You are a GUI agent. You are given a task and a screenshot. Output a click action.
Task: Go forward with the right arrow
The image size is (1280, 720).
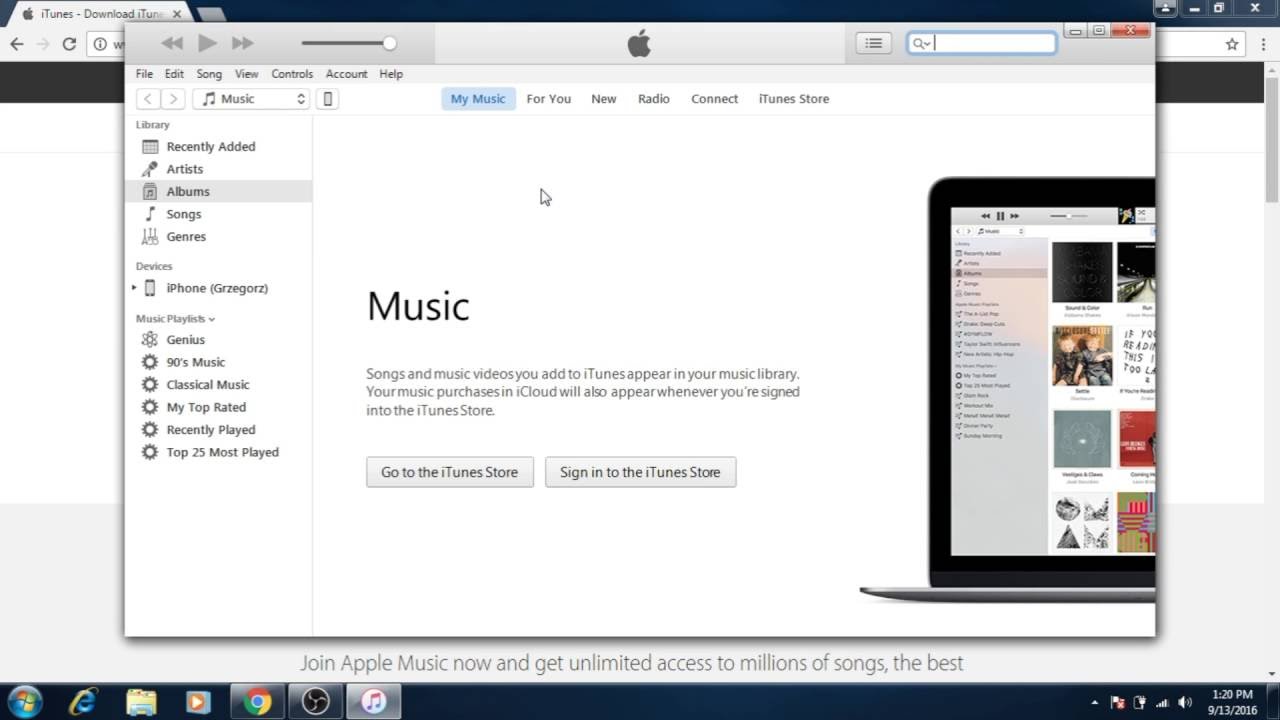173,99
